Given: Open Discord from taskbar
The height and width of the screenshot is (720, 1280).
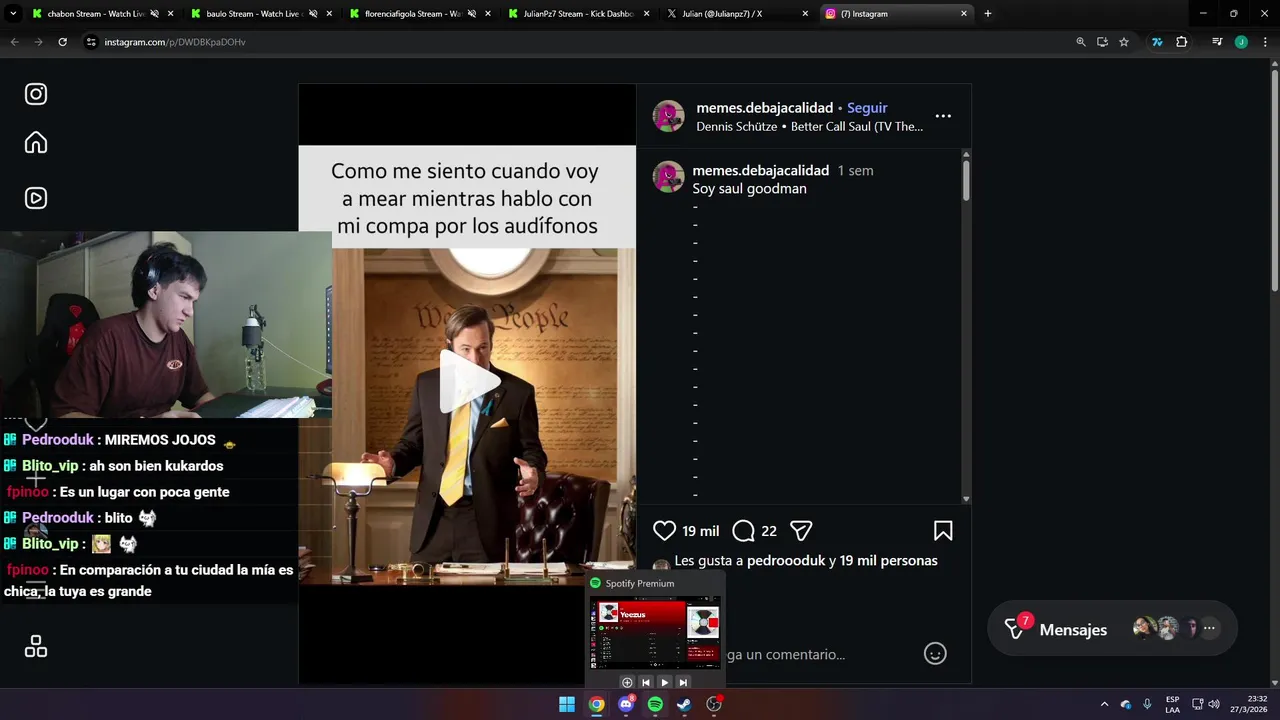Looking at the screenshot, I should pyautogui.click(x=626, y=704).
